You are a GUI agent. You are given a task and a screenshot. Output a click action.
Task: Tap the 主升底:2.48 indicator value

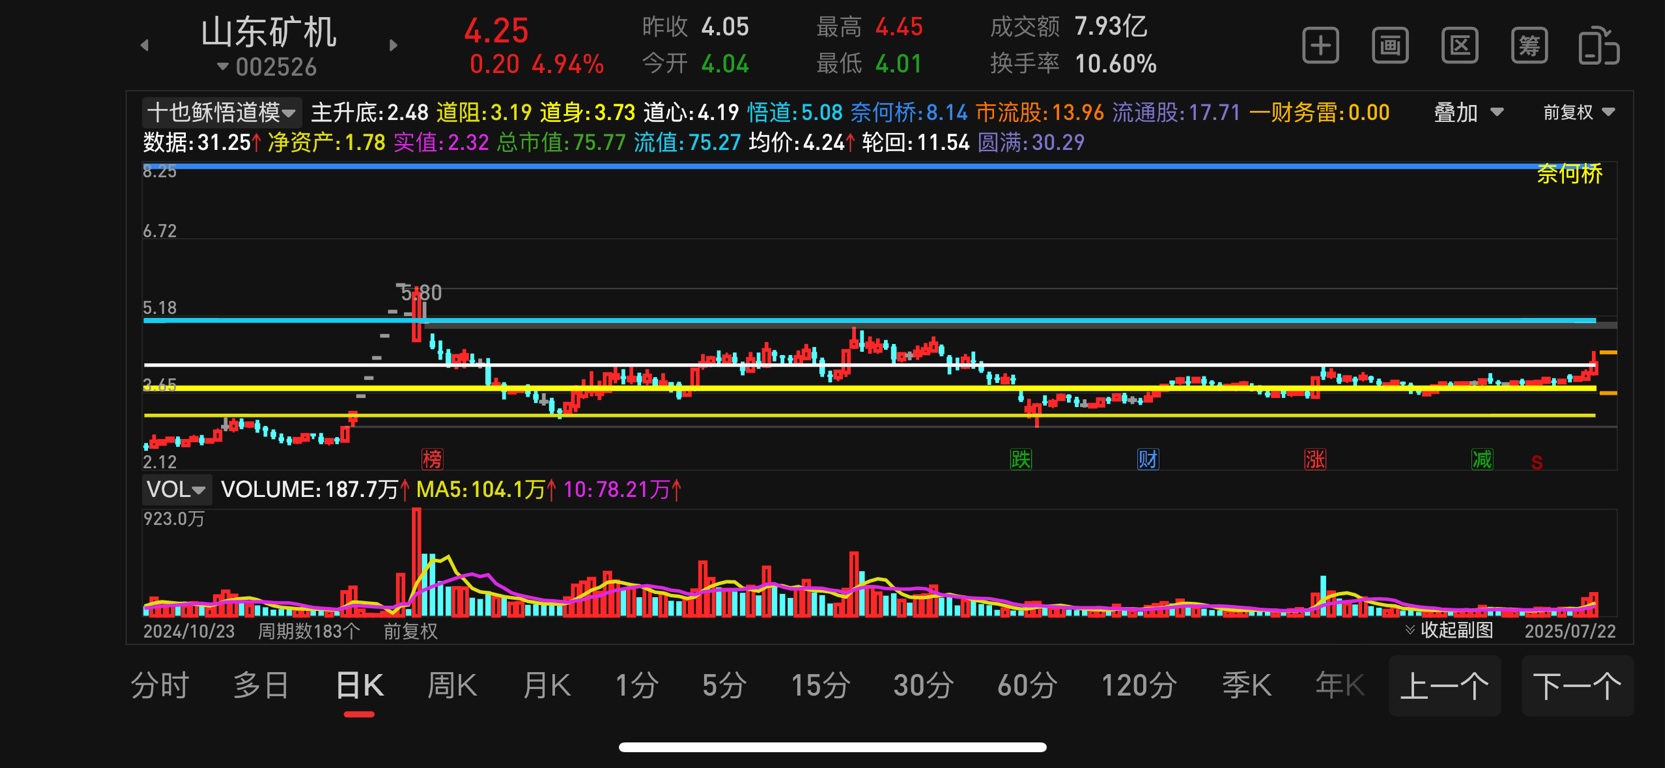tap(369, 113)
